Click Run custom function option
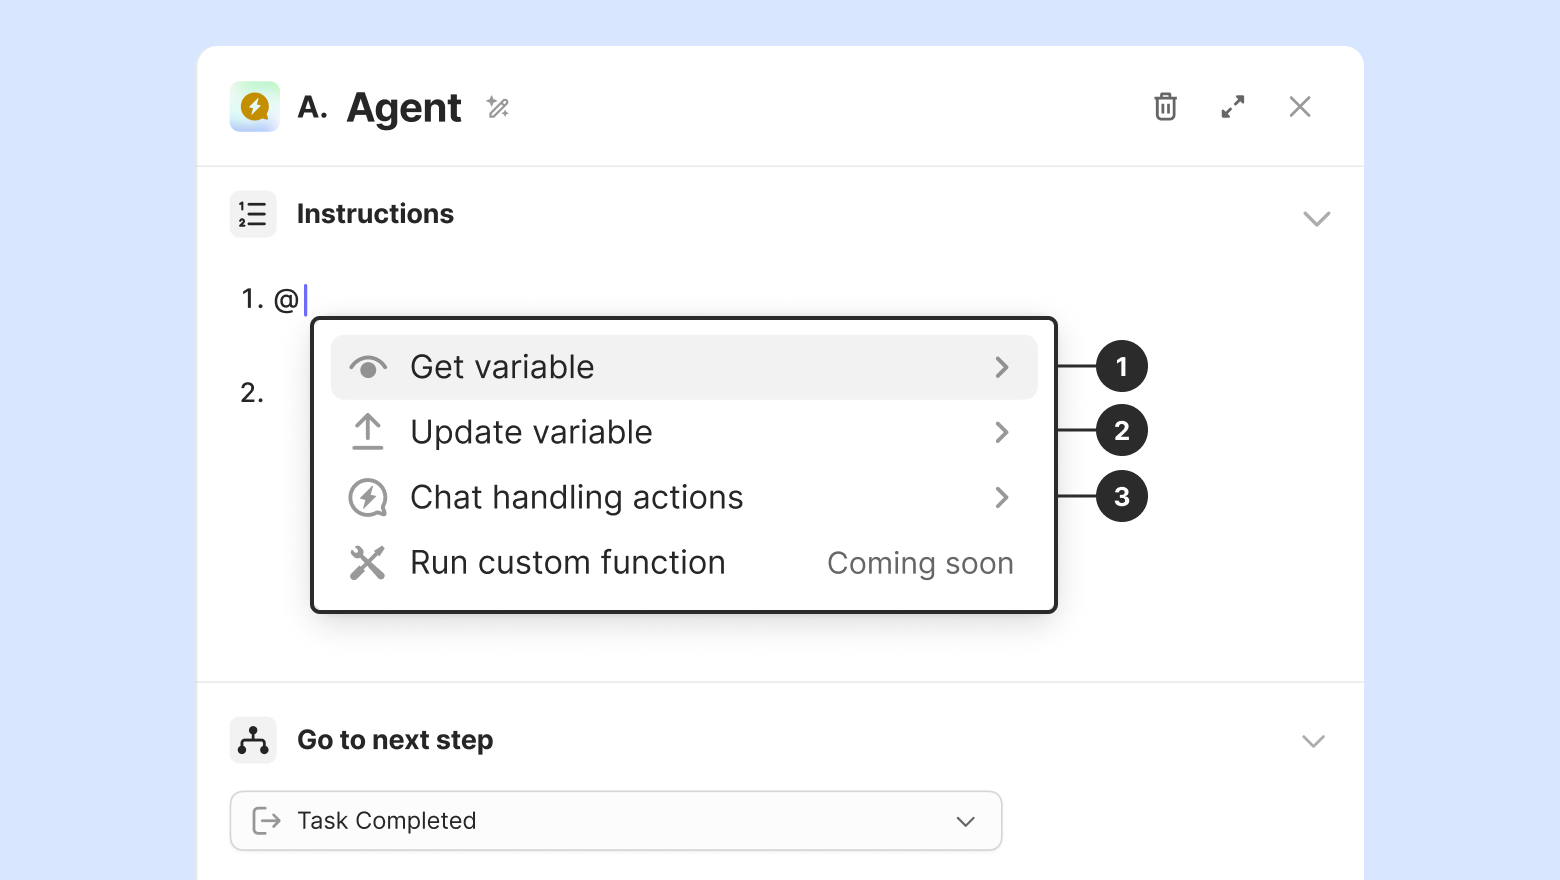 point(568,563)
